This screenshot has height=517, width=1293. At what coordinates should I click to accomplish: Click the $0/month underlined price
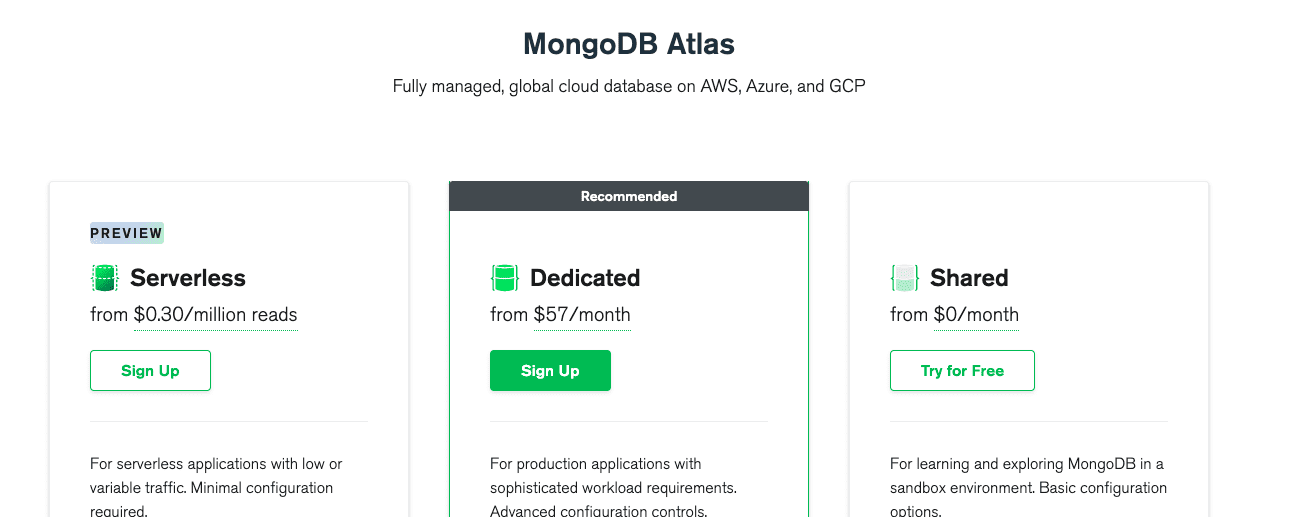[976, 315]
